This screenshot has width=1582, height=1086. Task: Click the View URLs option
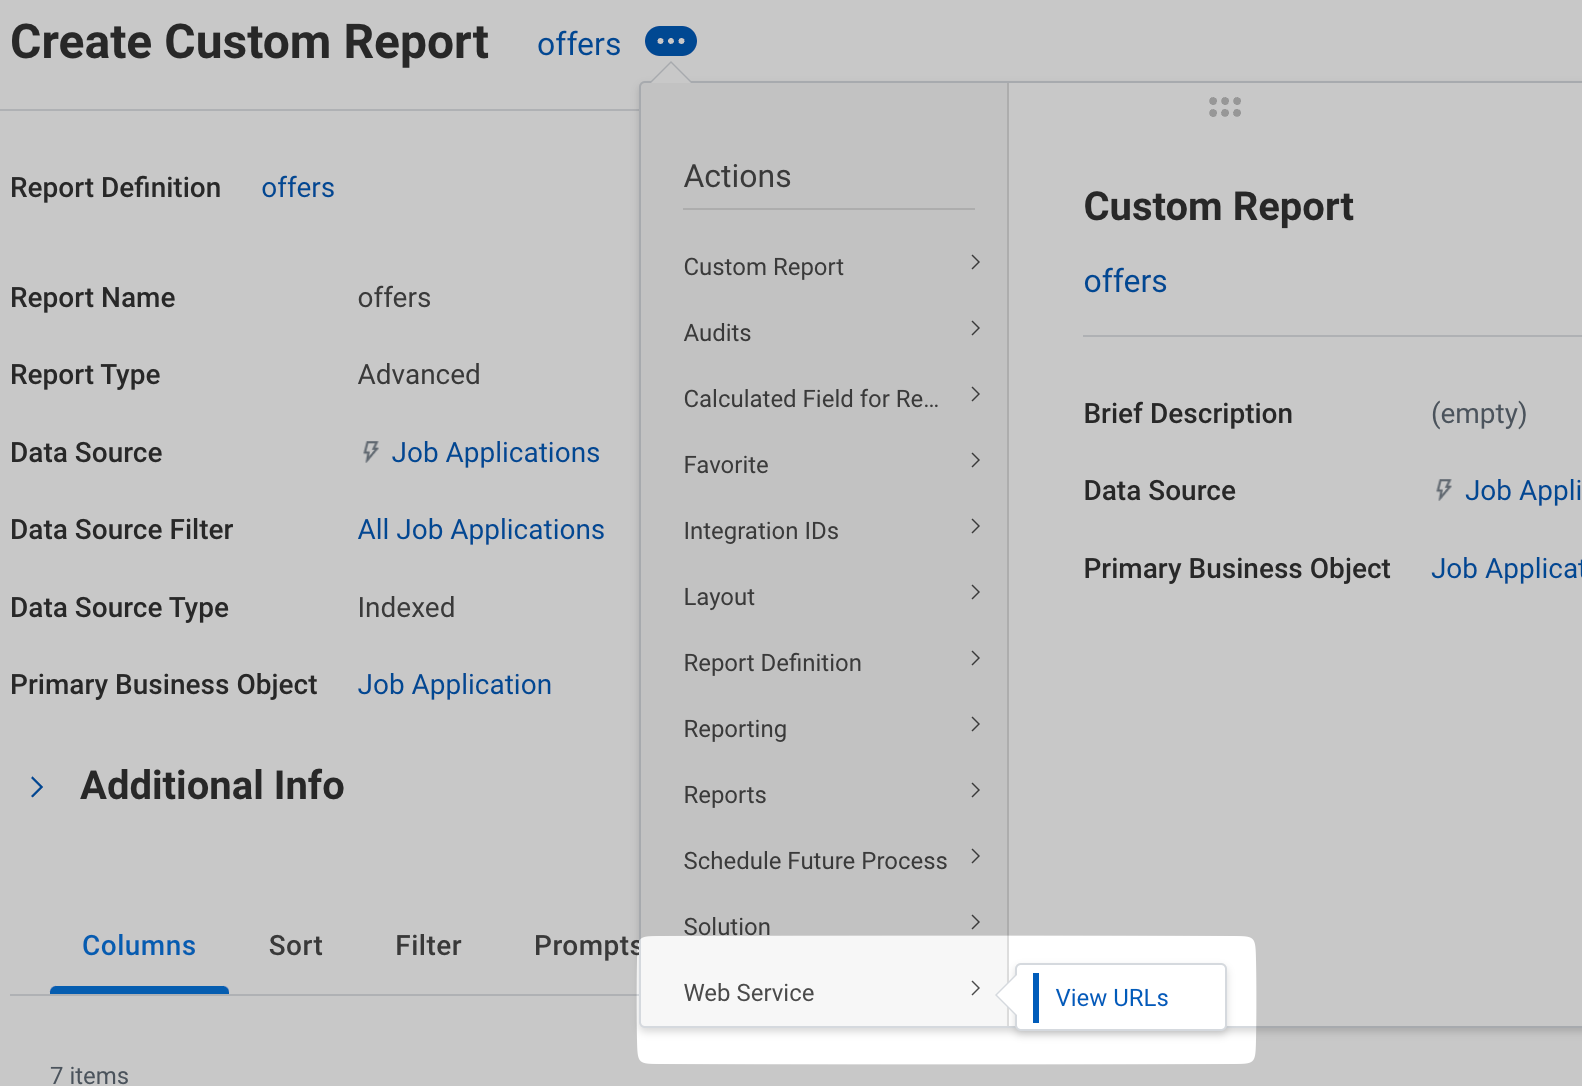click(1111, 998)
